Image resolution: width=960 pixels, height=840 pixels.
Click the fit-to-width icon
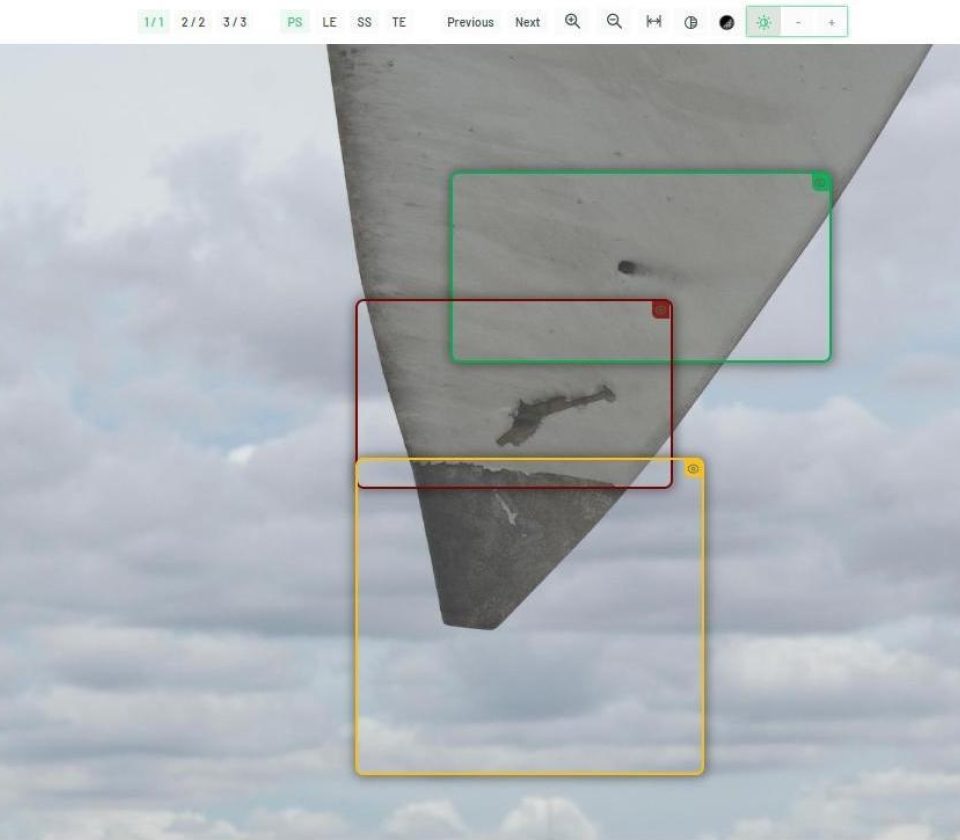(x=654, y=22)
